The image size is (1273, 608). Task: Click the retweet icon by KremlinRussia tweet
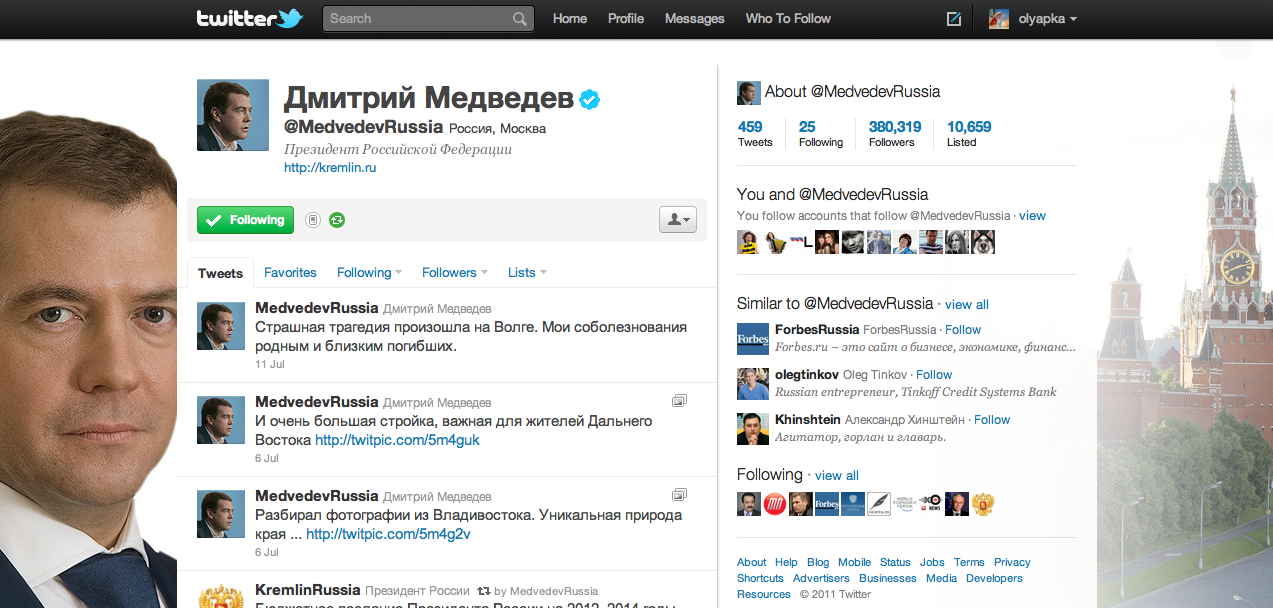[x=484, y=591]
